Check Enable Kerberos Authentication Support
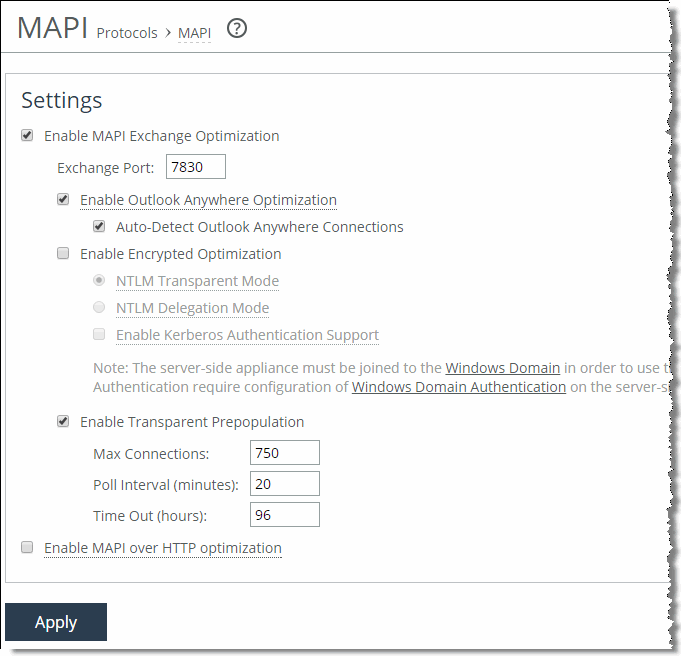Viewport: 681px width, 656px height. click(x=99, y=334)
